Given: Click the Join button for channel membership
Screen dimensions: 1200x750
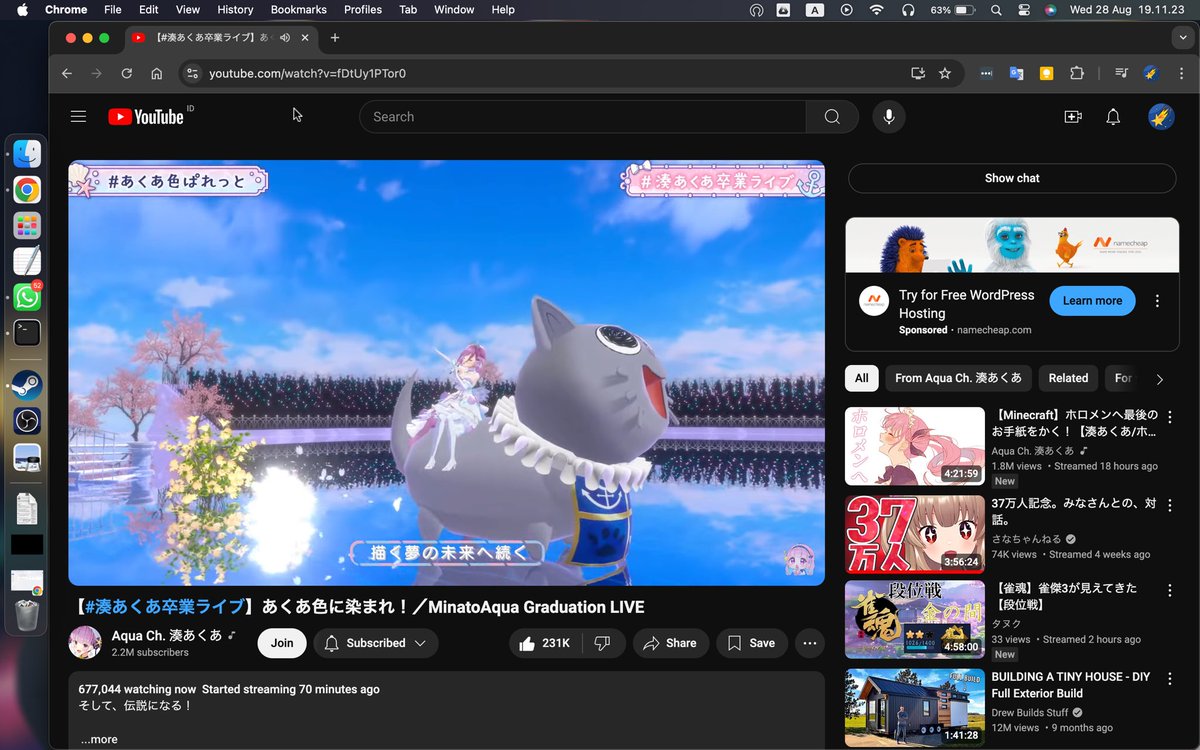Looking at the screenshot, I should click(281, 643).
